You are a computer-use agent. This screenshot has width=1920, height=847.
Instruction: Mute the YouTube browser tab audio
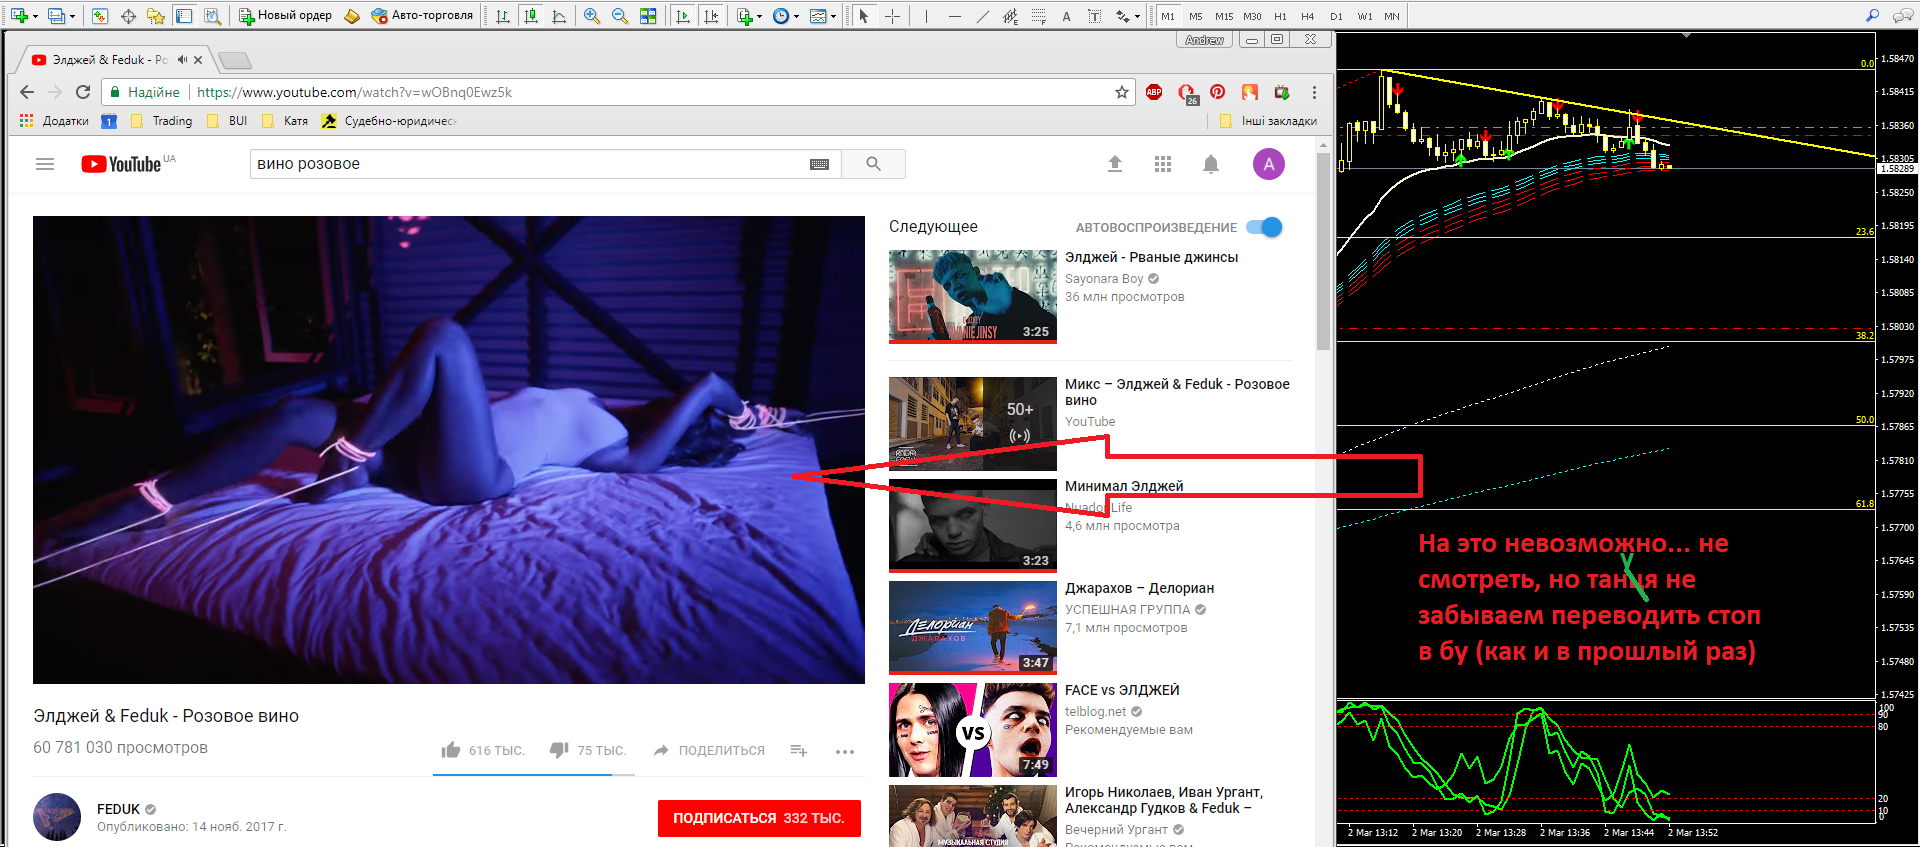pos(182,60)
